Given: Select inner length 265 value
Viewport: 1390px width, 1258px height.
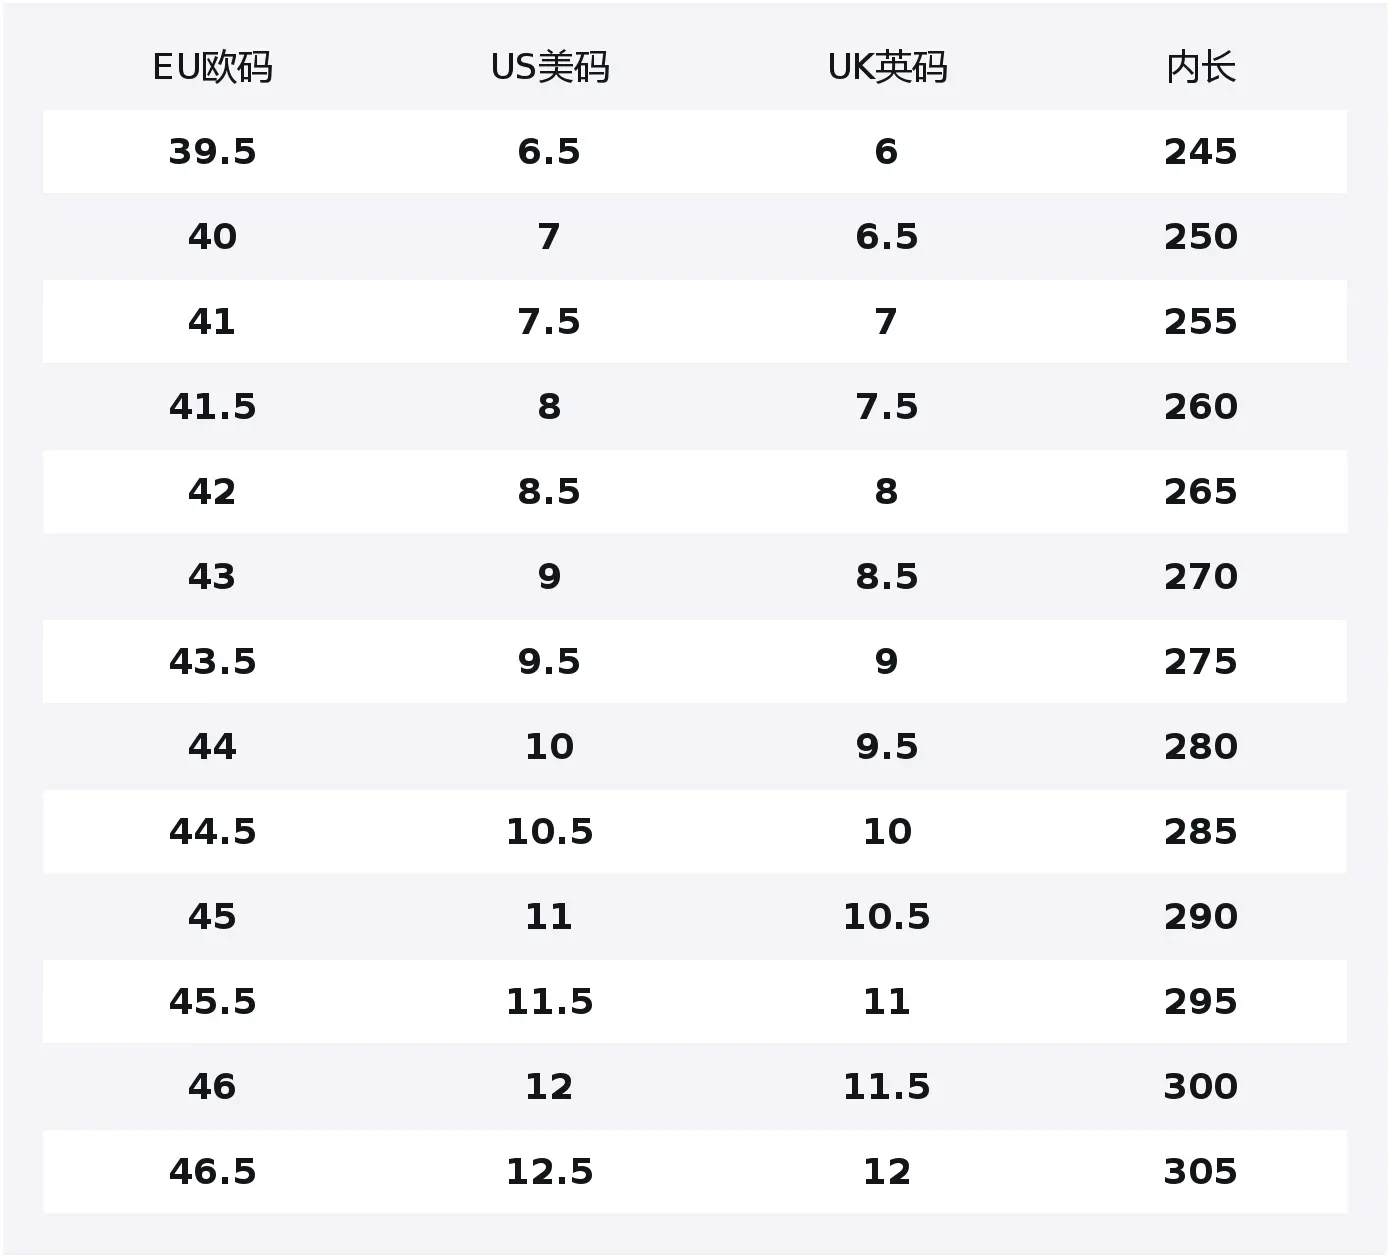Looking at the screenshot, I should (1201, 492).
